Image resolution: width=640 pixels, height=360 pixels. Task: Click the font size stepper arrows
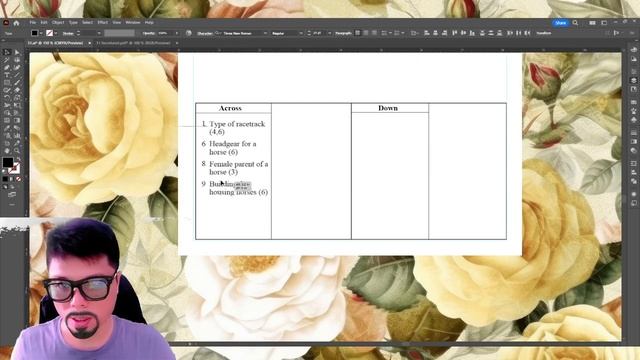pos(309,33)
